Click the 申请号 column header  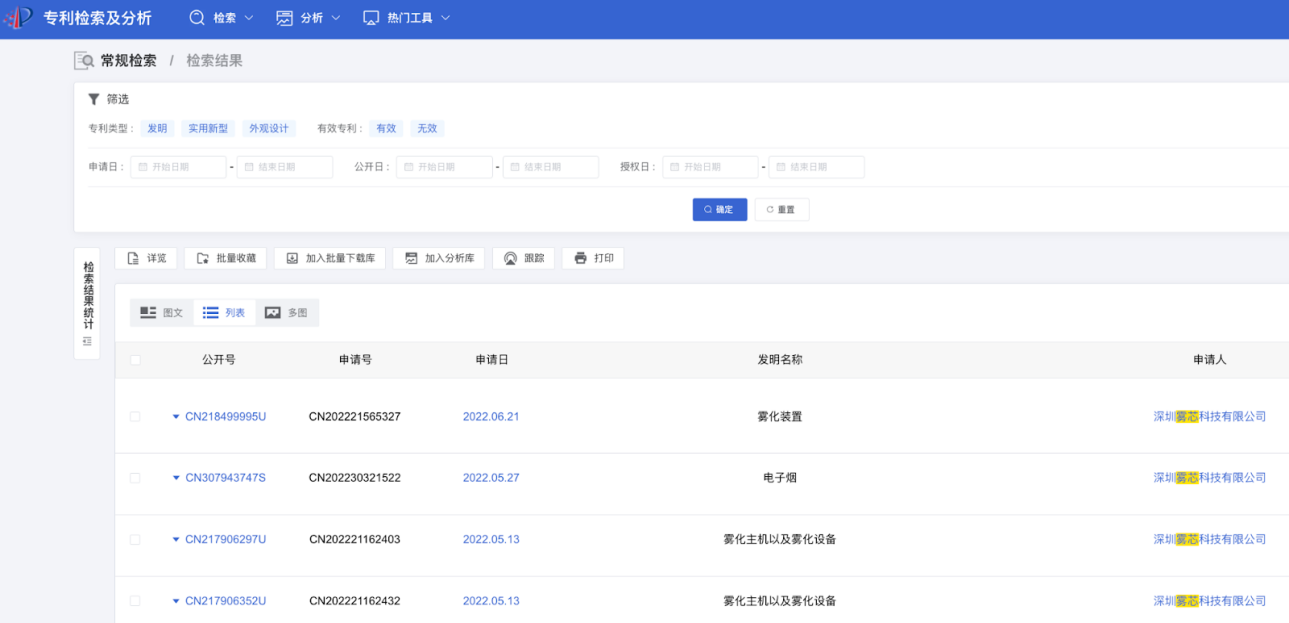[355, 360]
